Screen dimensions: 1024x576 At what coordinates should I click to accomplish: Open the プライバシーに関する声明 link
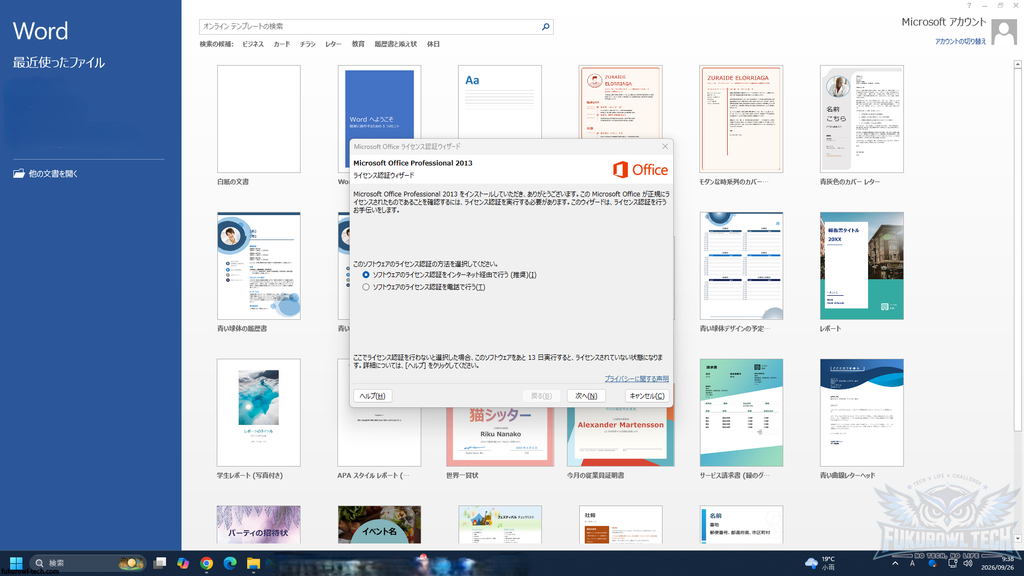pos(636,379)
